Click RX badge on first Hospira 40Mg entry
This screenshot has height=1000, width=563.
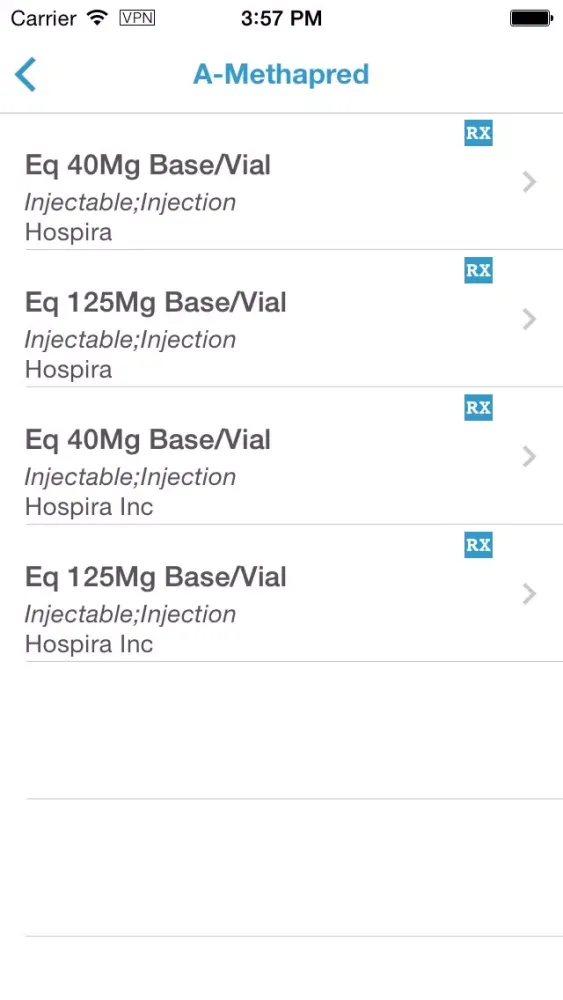coord(478,133)
